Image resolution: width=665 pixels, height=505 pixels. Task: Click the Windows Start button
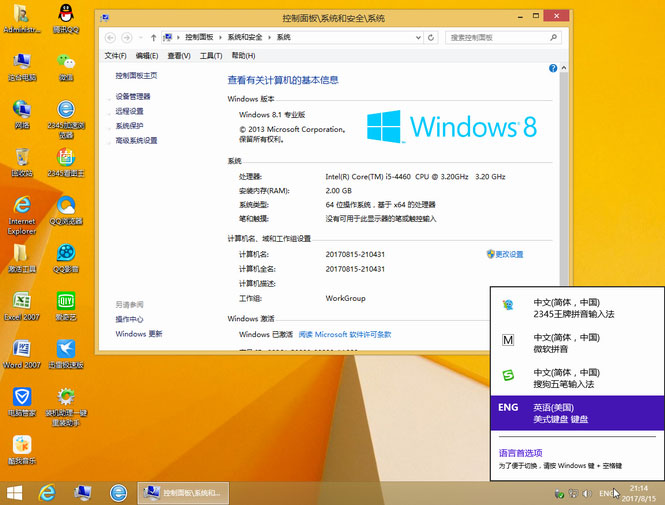pyautogui.click(x=15, y=493)
